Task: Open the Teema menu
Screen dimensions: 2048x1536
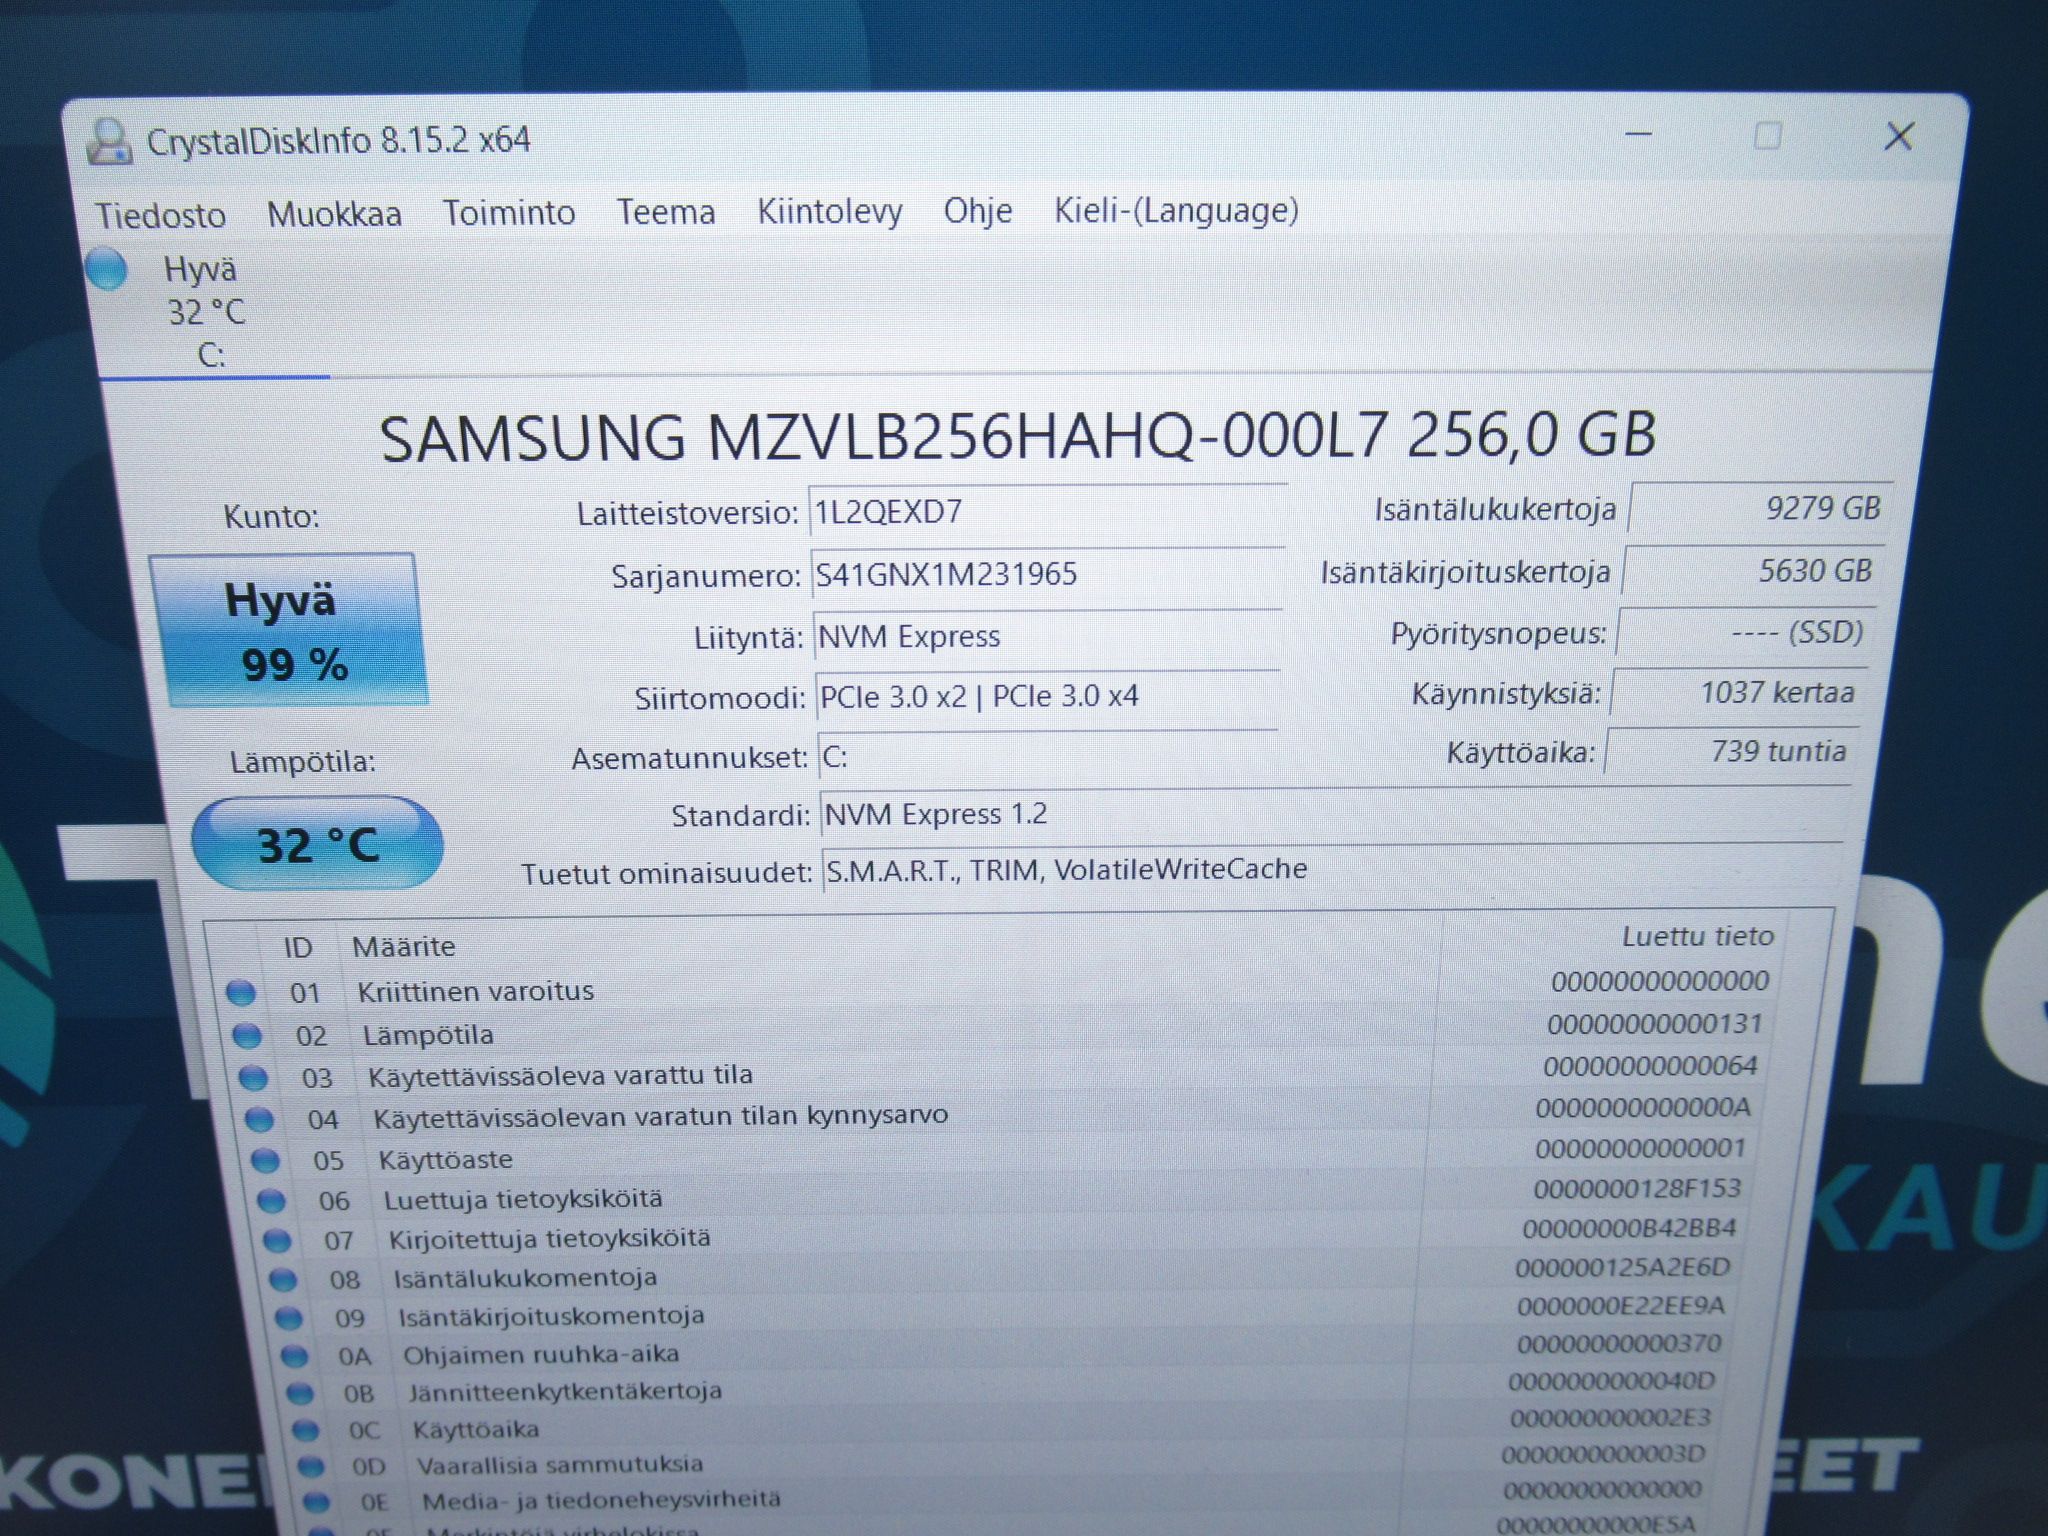Action: pos(666,212)
